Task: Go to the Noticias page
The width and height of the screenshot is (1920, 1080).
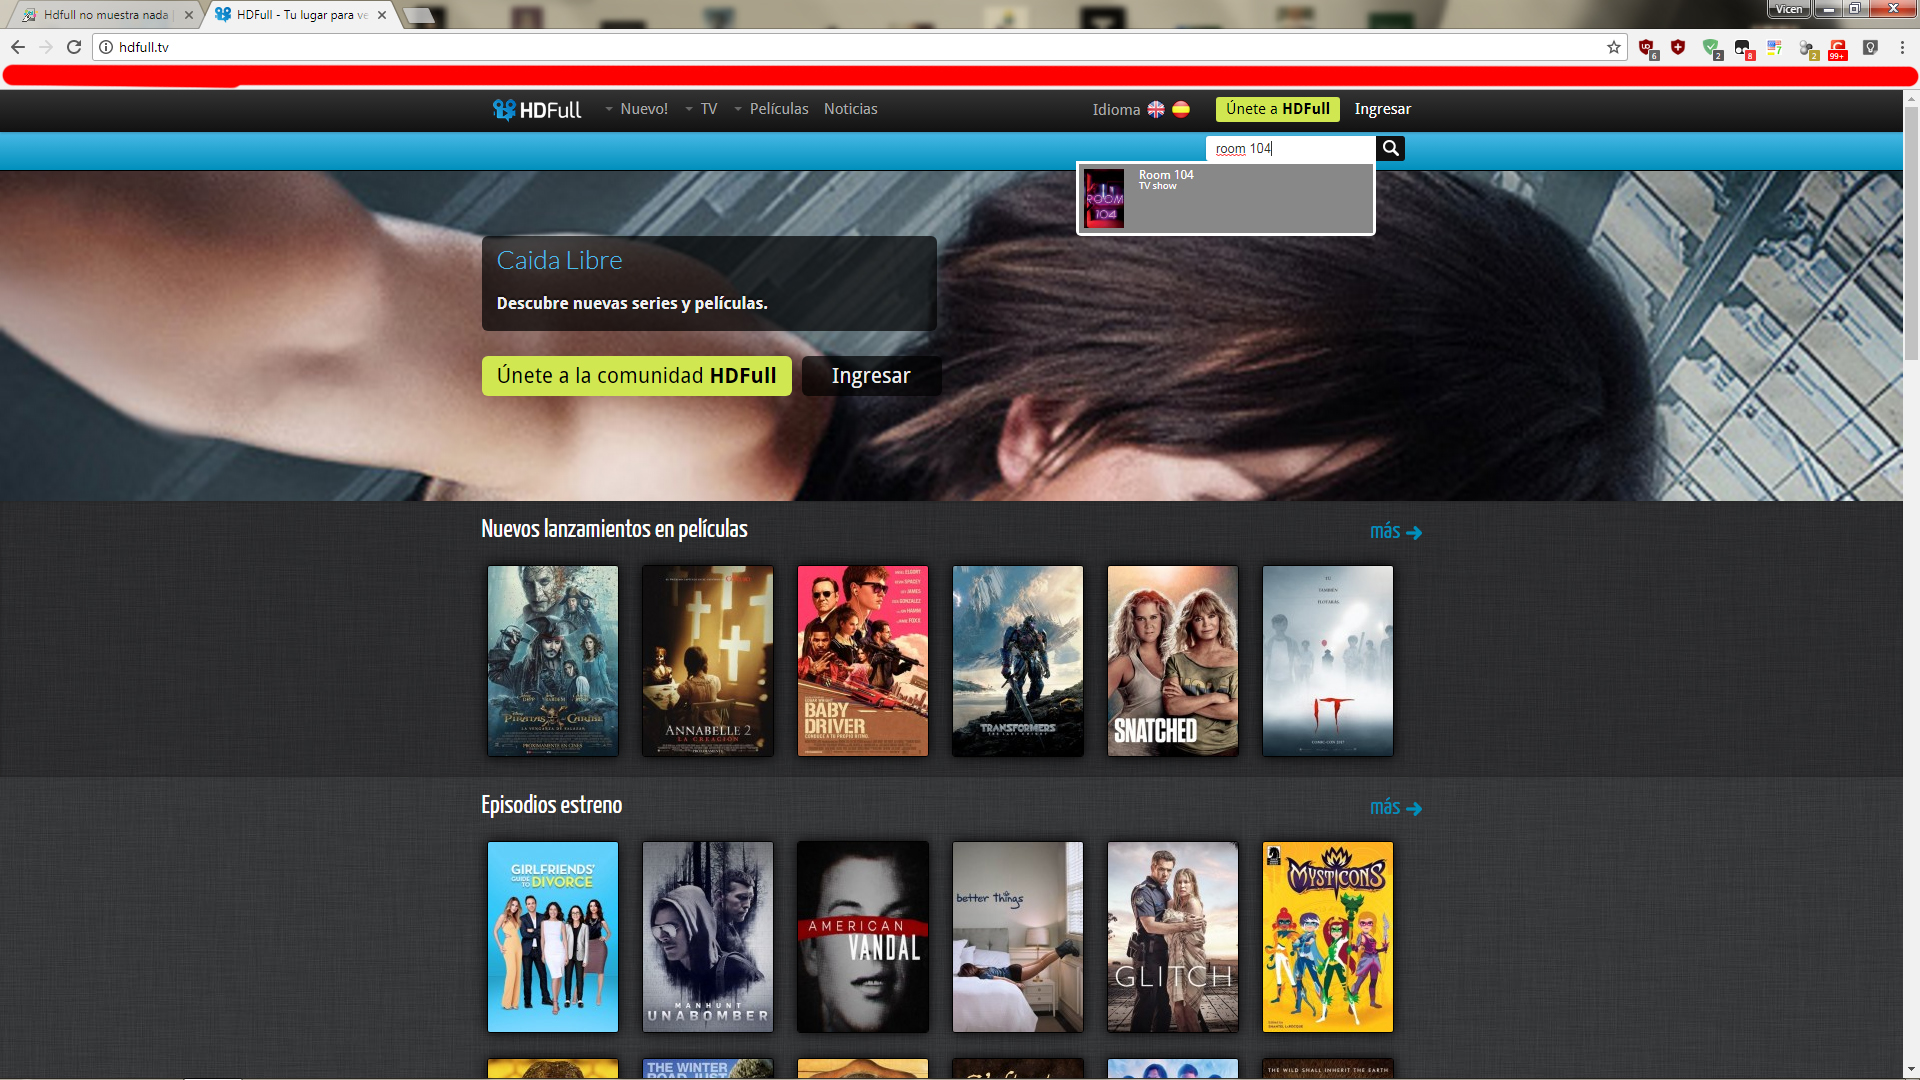Action: coord(851,109)
